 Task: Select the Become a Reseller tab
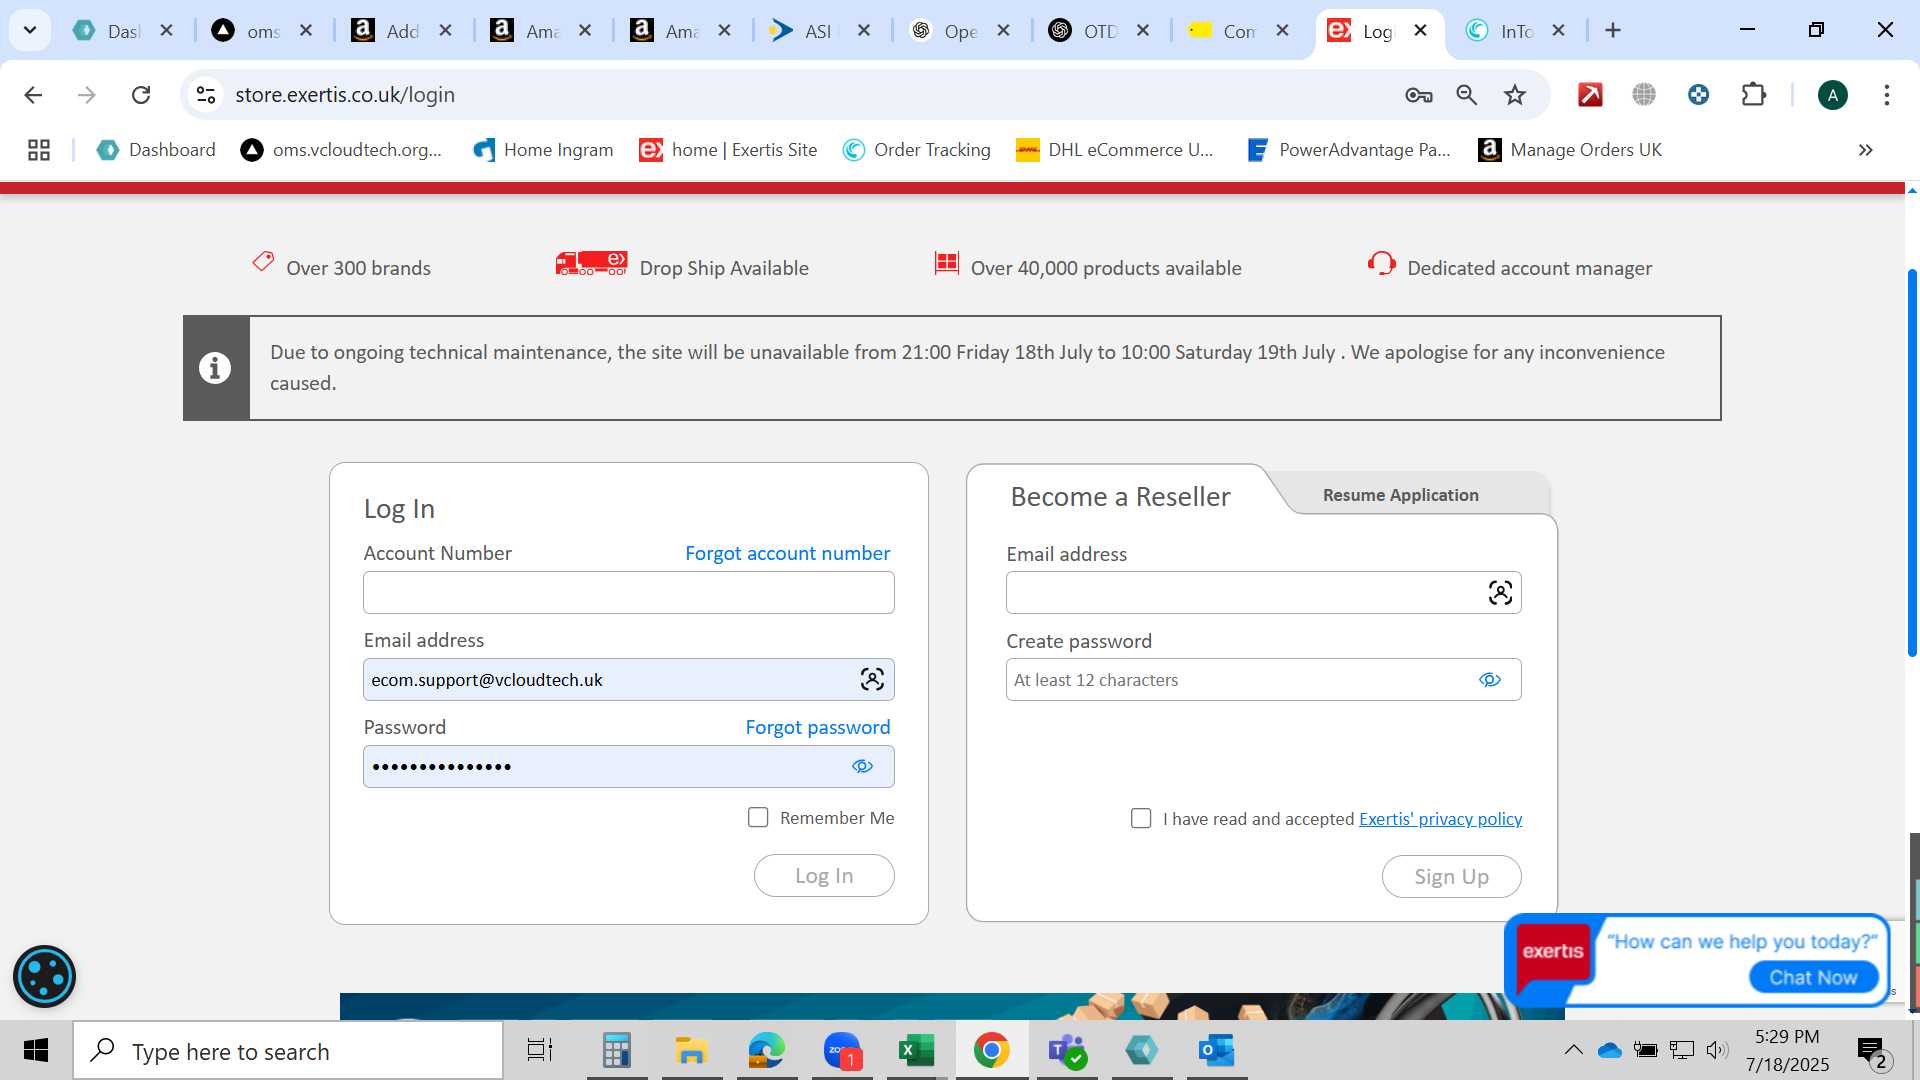(x=1120, y=497)
